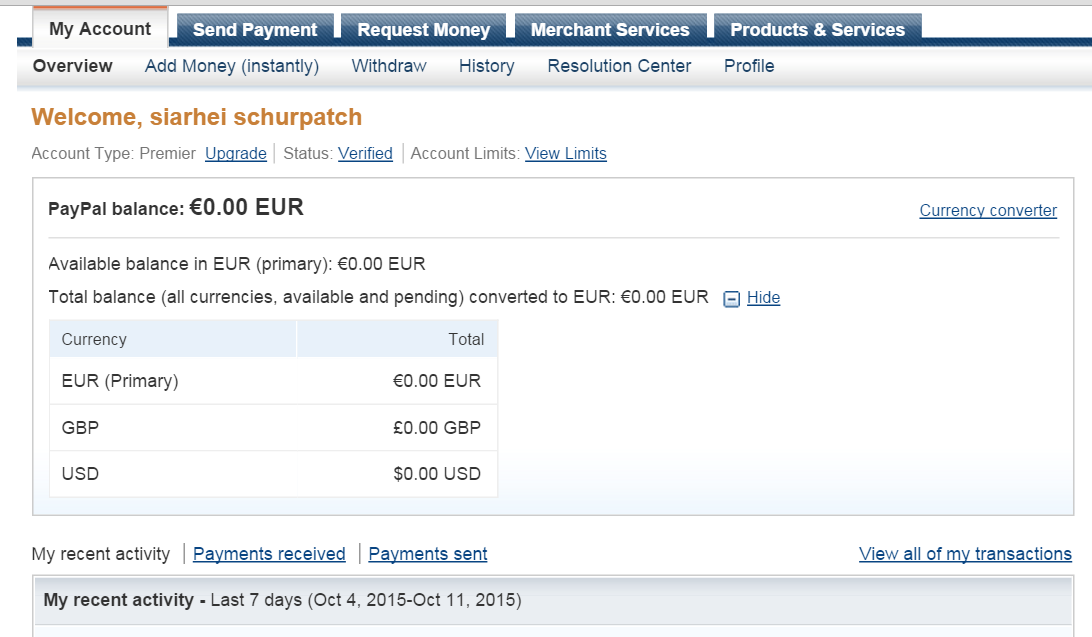
Task: View the Profile page
Action: click(749, 66)
